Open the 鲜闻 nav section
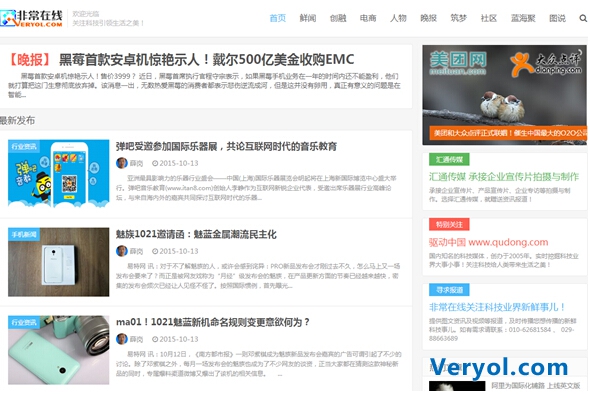 click(x=308, y=18)
